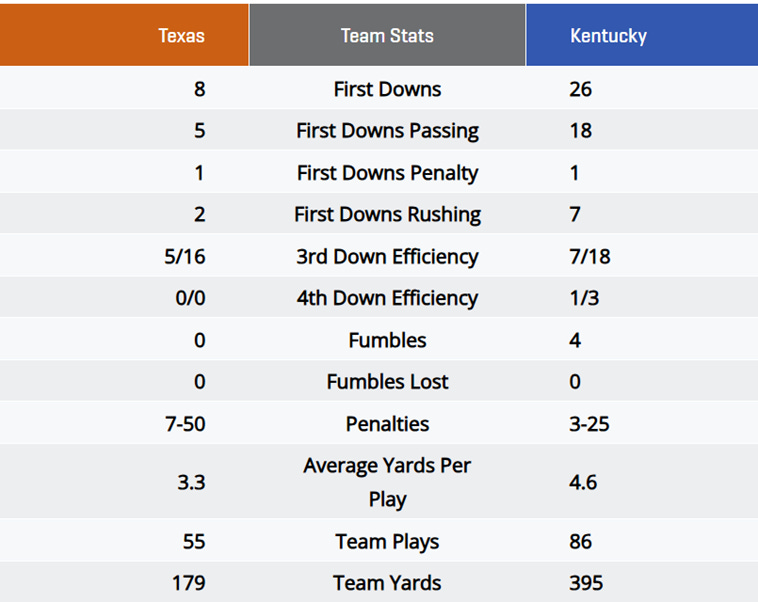Click Texas's 7-50 penalties value
Image resolution: width=758 pixels, height=602 pixels.
click(185, 424)
